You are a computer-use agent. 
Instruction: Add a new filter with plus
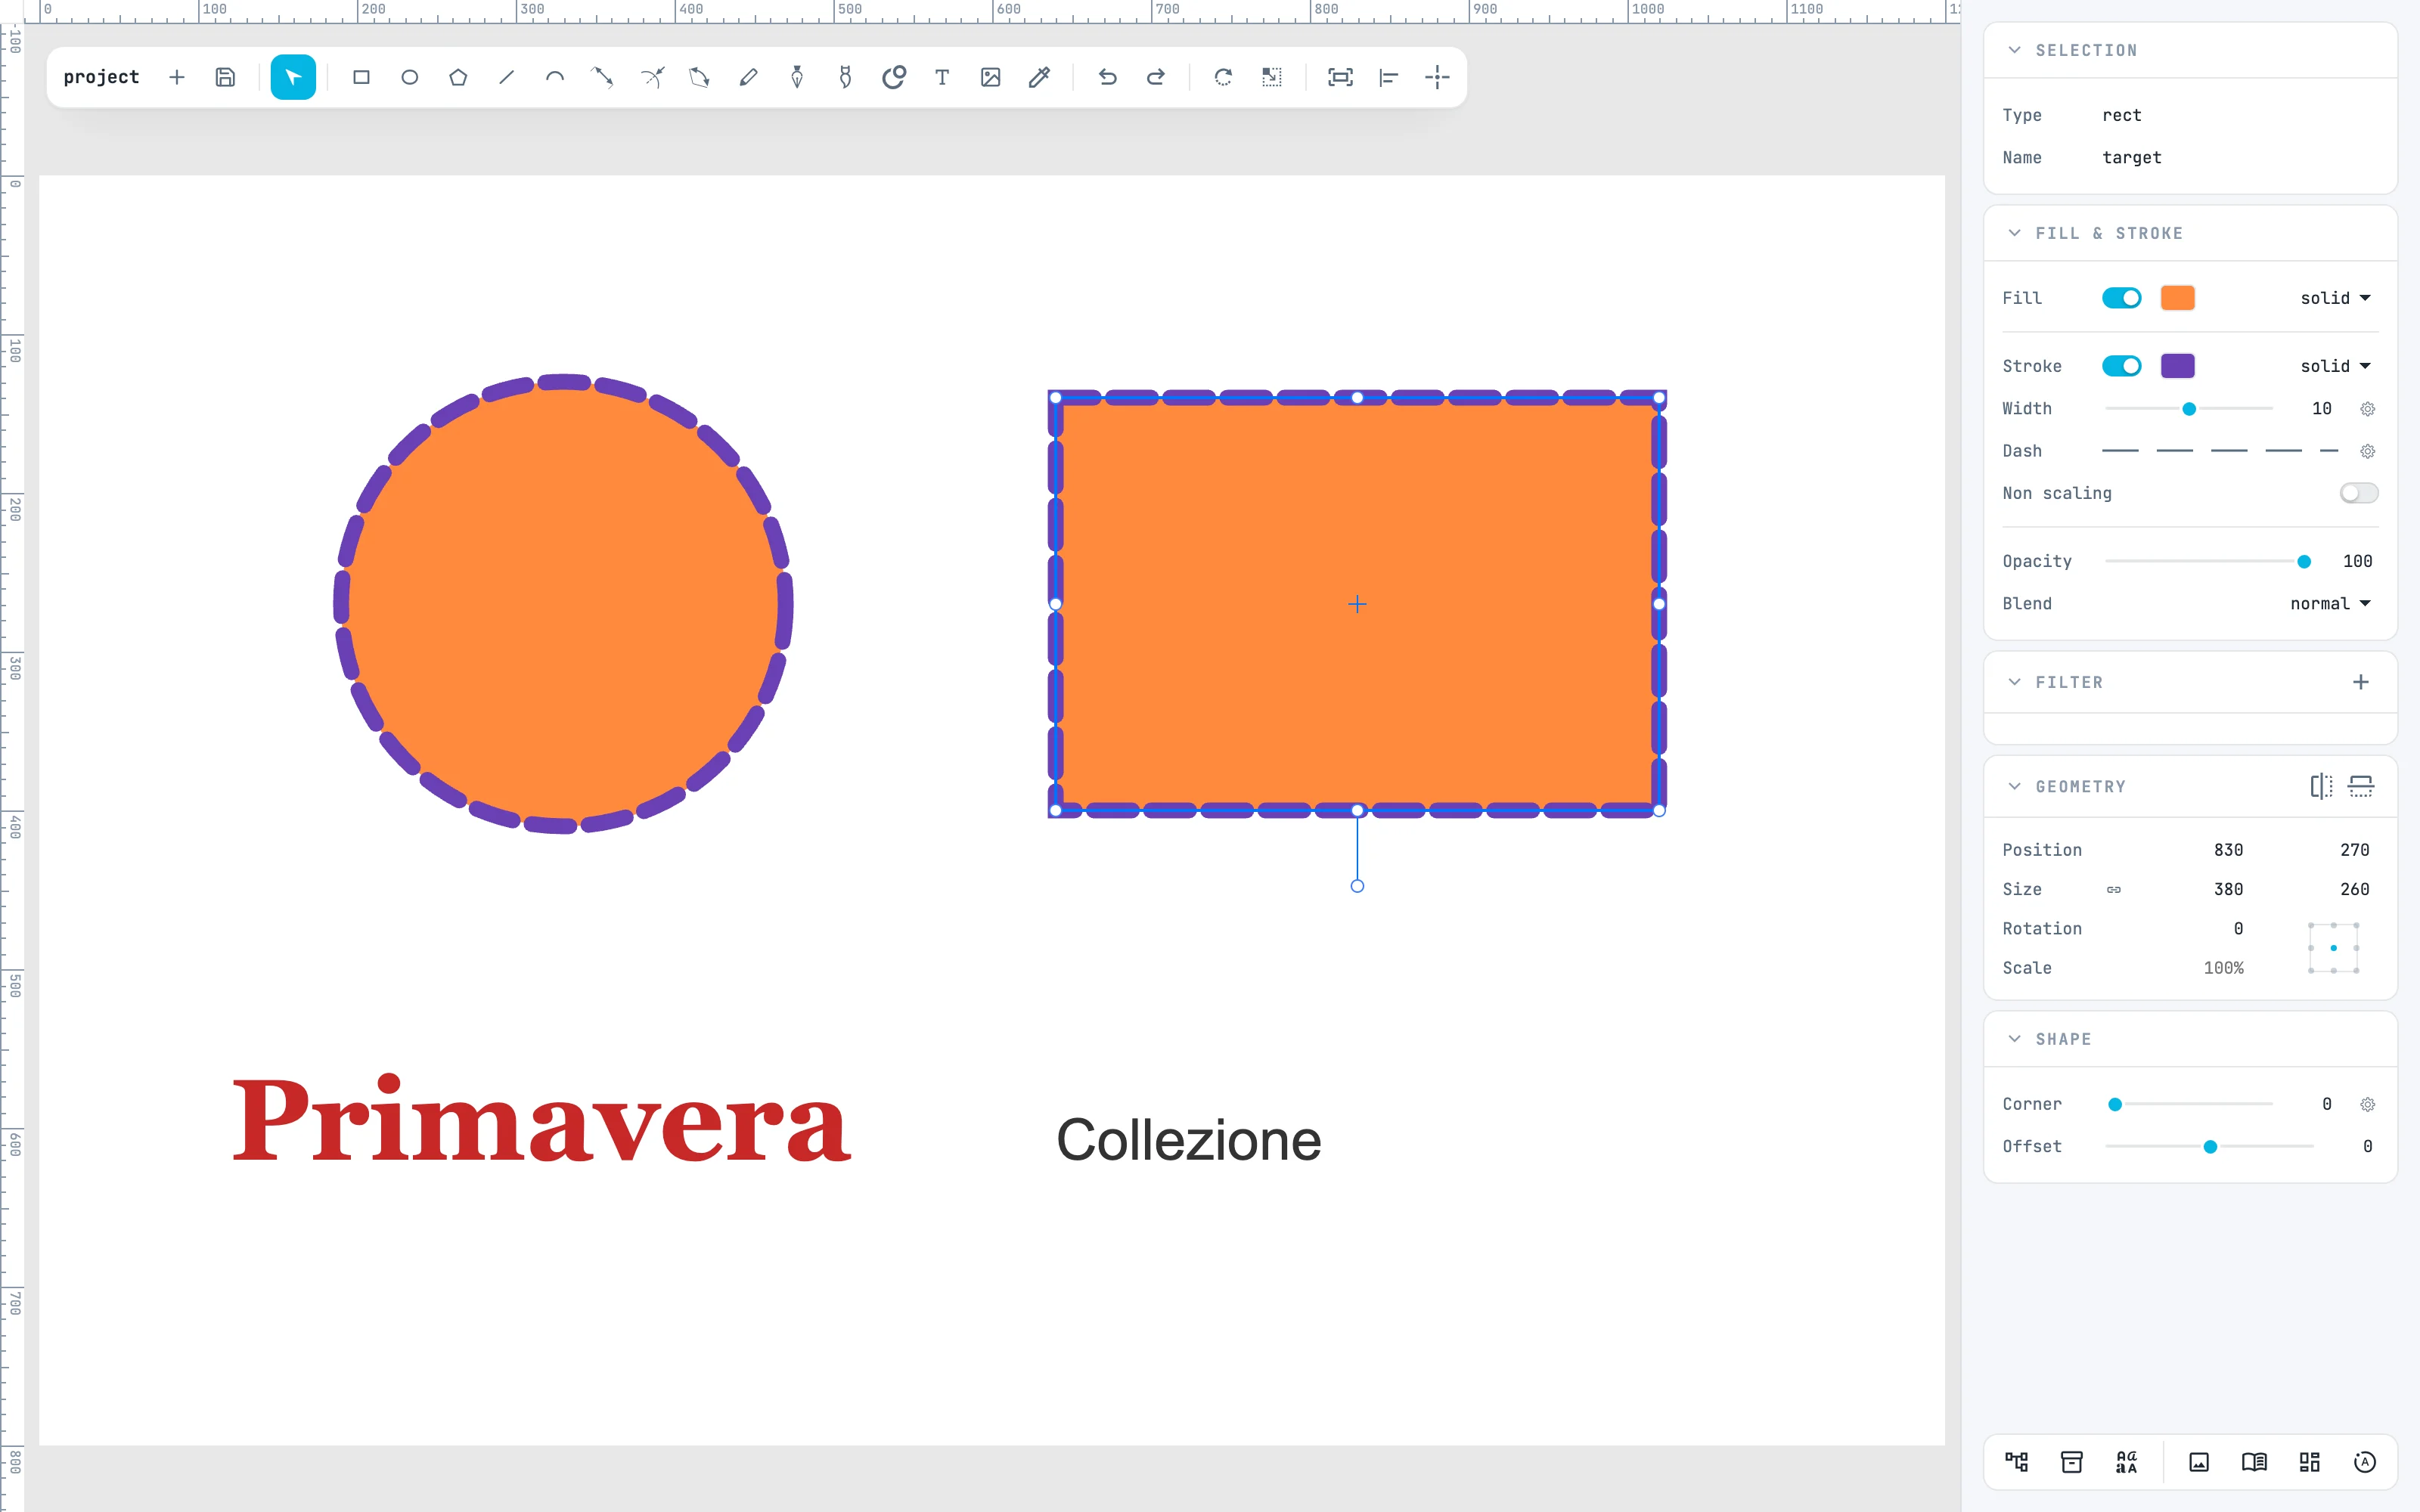click(2361, 682)
